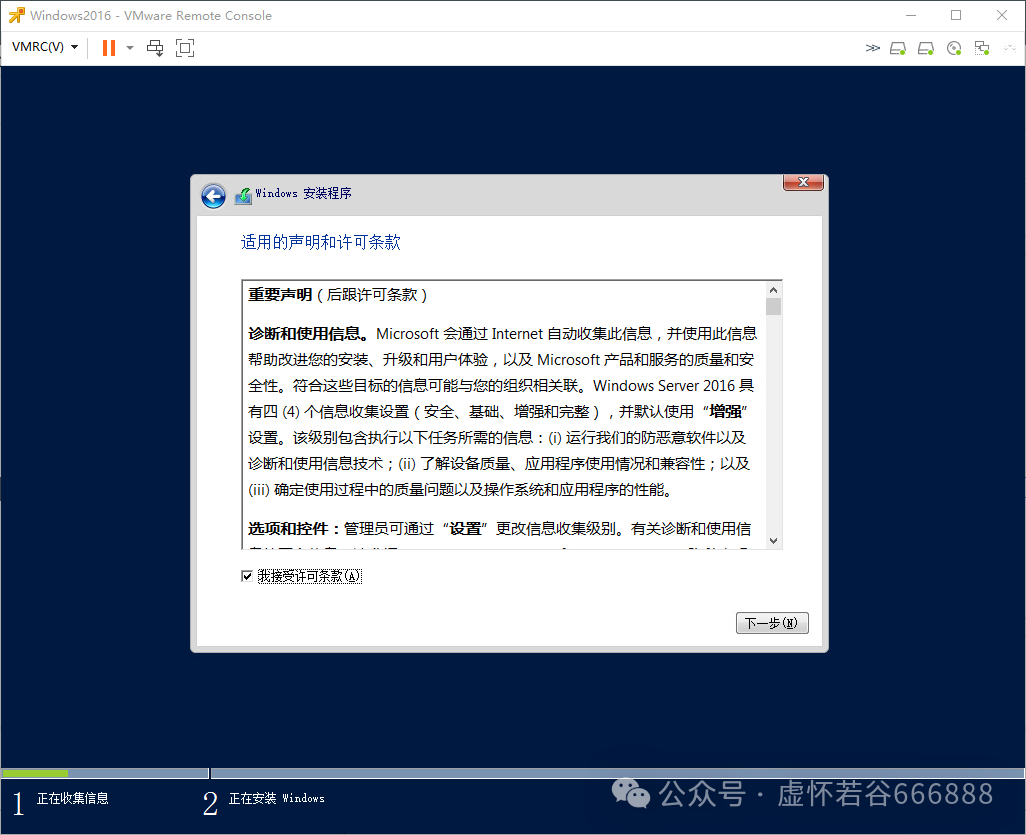Close the VMware Remote Console window
Viewport: 1026px width, 835px height.
tap(1002, 15)
